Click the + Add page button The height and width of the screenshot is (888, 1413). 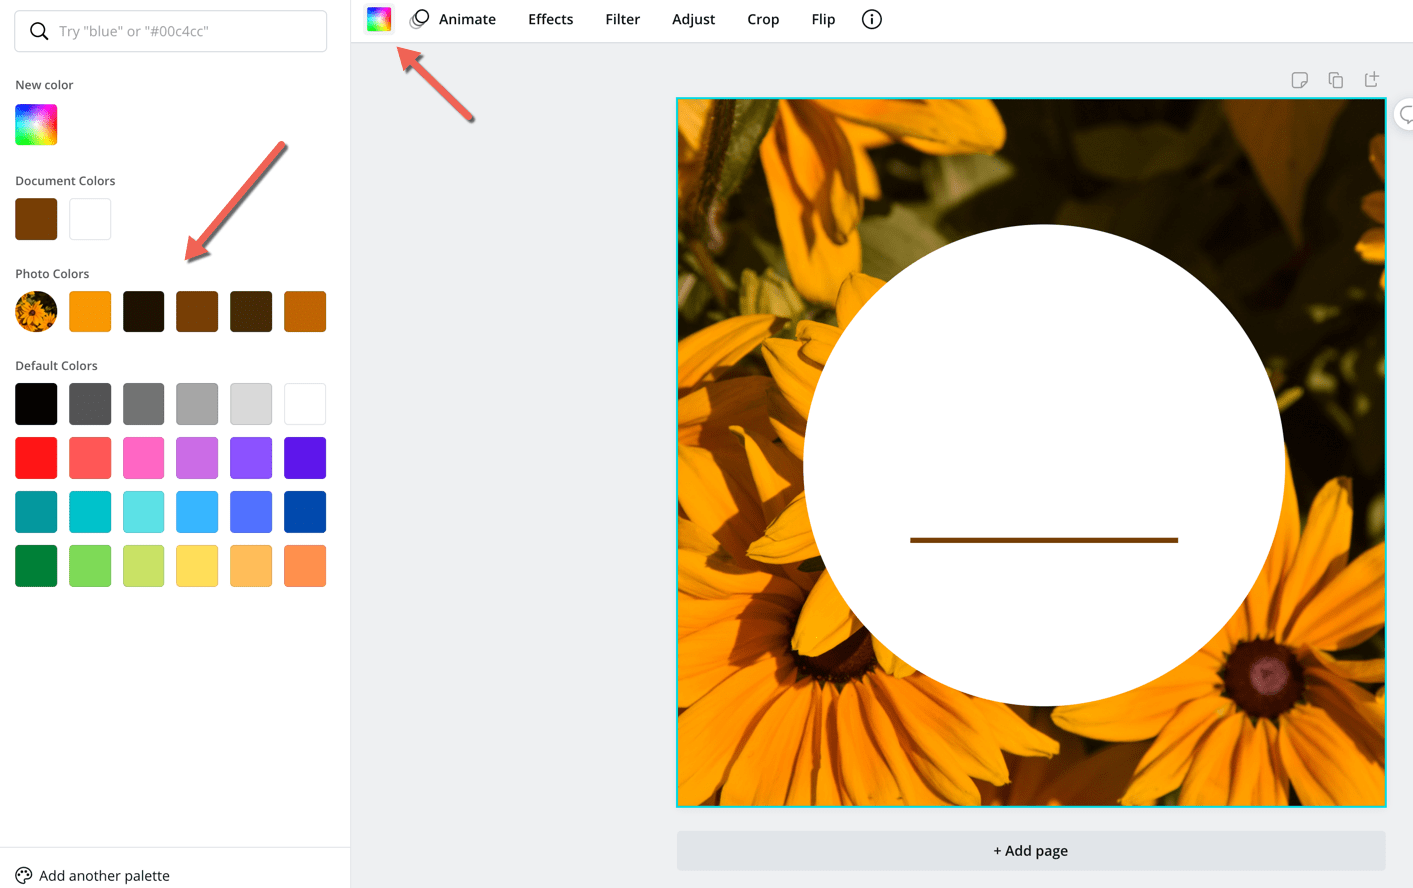point(1031,851)
